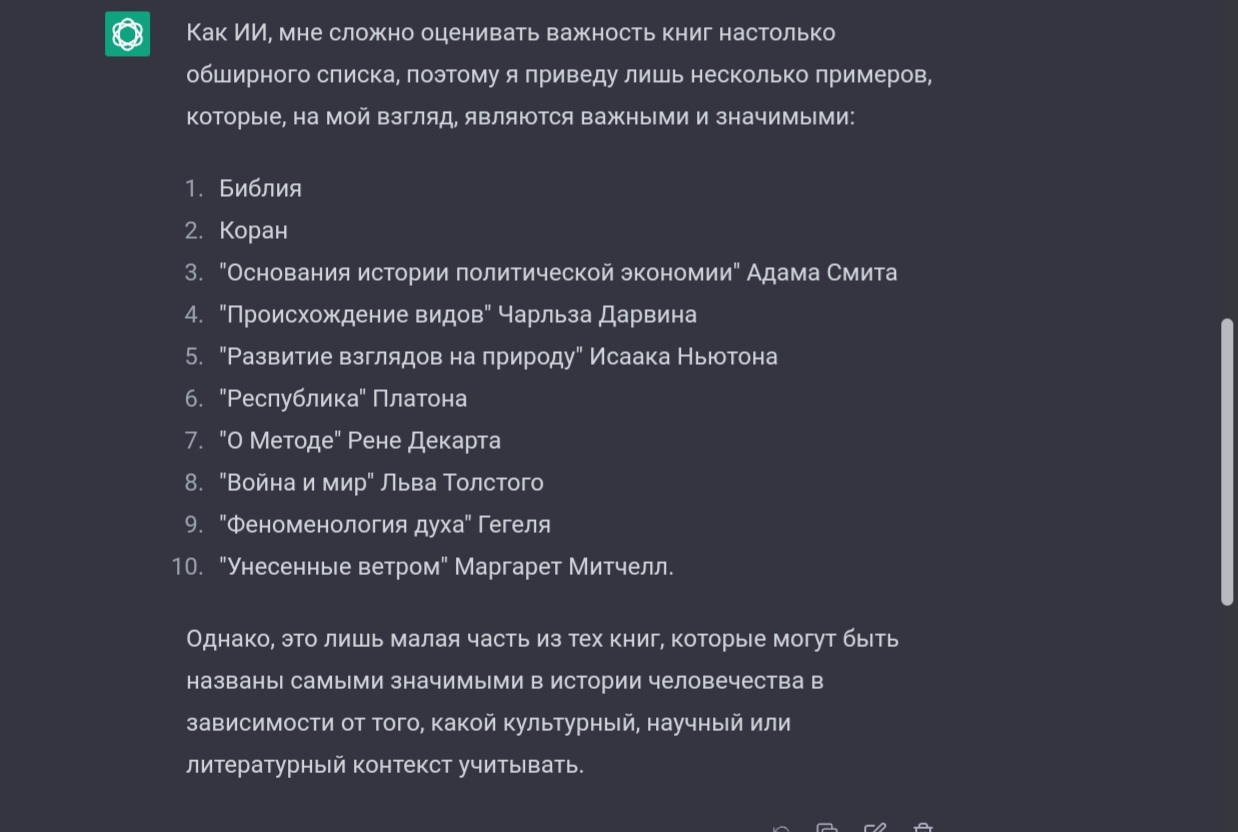Click the regenerate response arrow icon
The image size is (1238, 832).
[x=782, y=828]
